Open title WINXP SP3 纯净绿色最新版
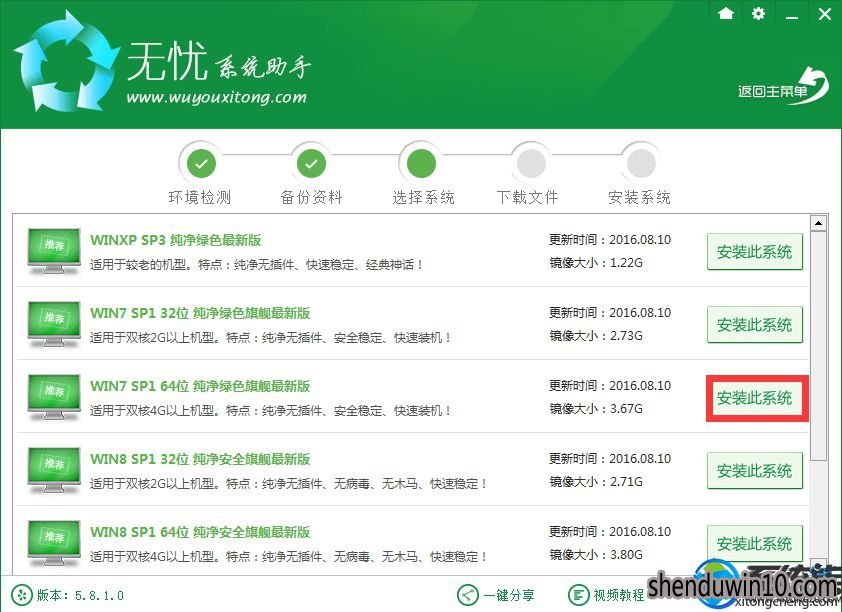 pos(176,240)
